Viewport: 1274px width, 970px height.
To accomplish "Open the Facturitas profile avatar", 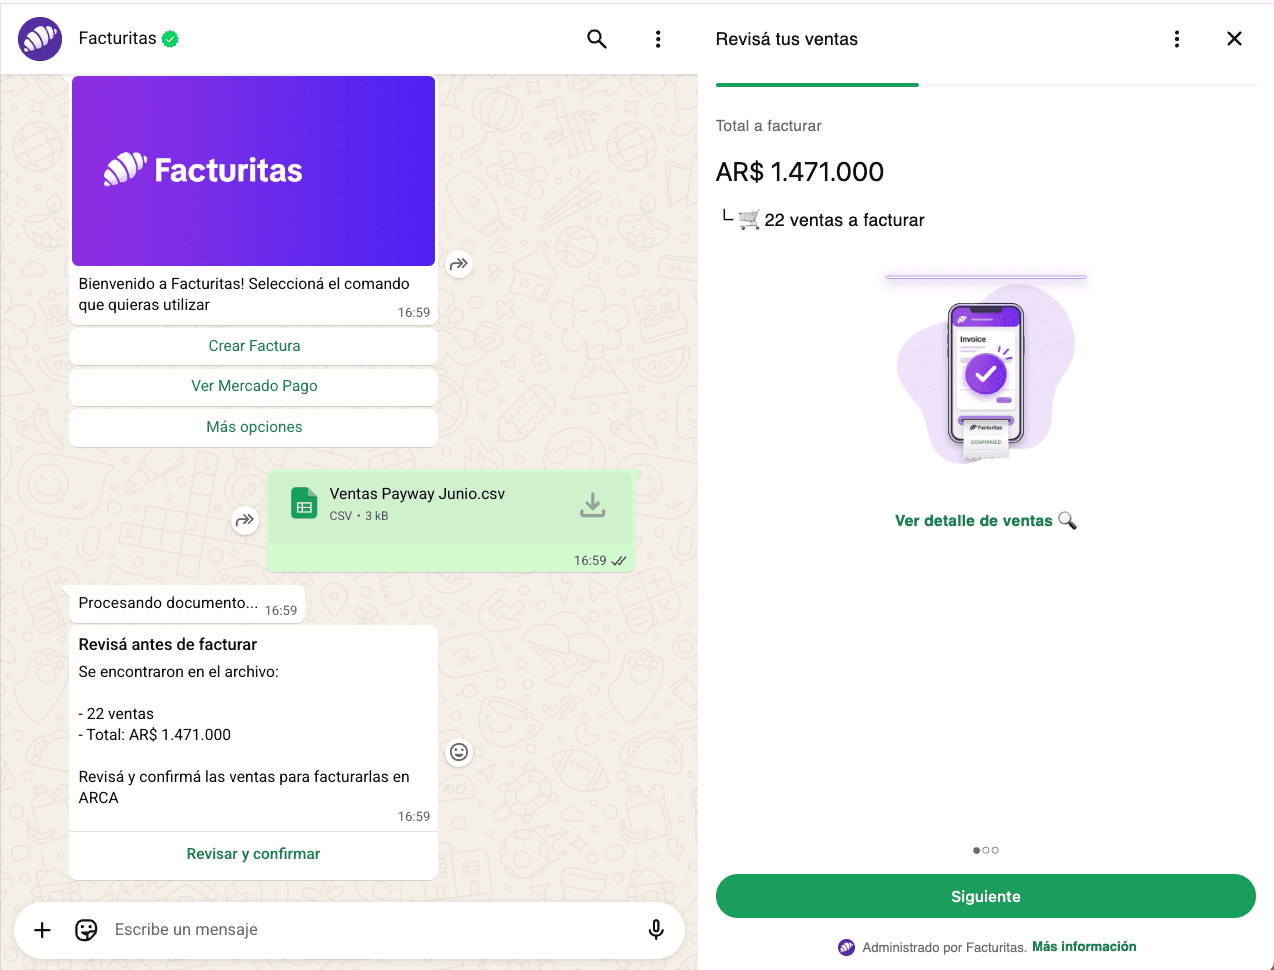I will [x=40, y=39].
